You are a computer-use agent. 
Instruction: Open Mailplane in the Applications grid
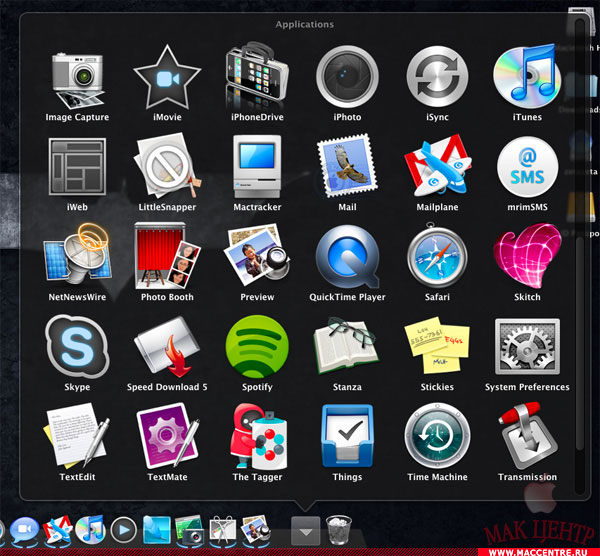click(437, 165)
